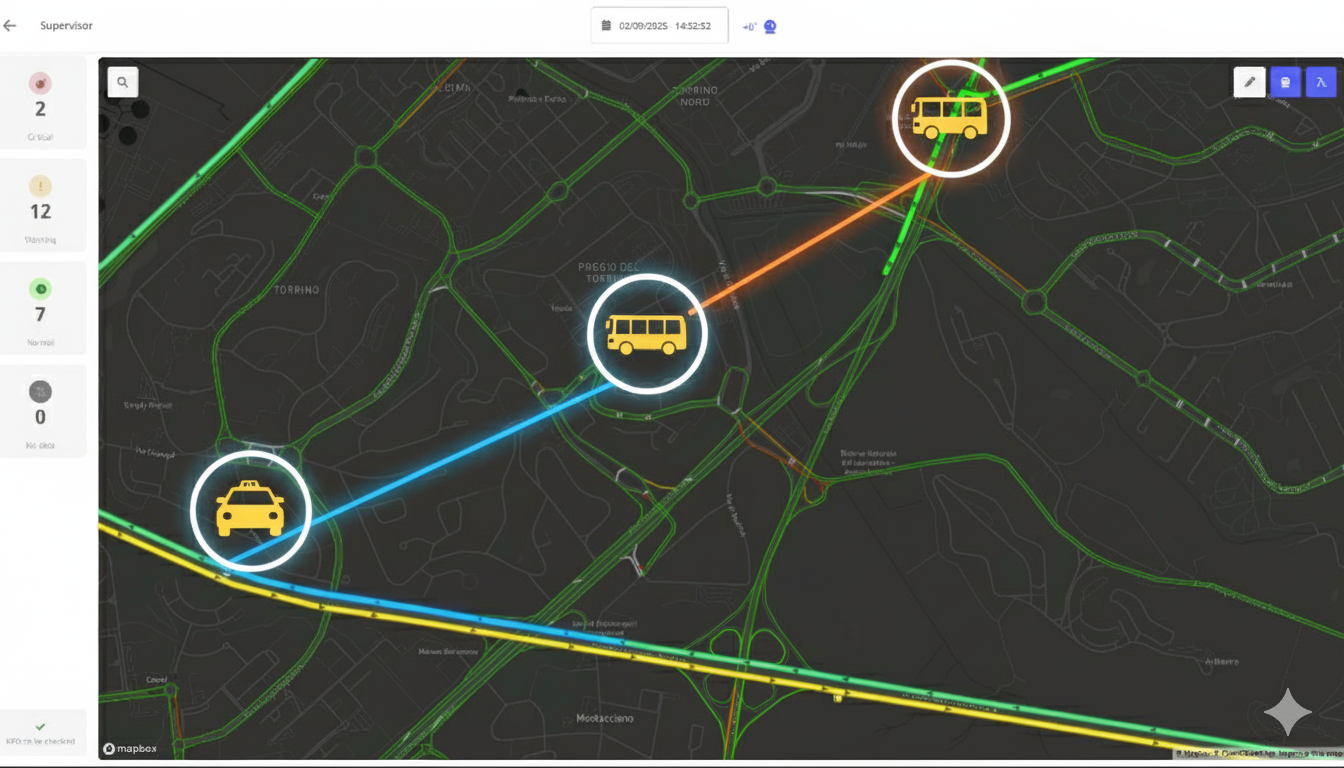Toggle the blue bus layer button
This screenshot has width=1344, height=768.
[1285, 82]
